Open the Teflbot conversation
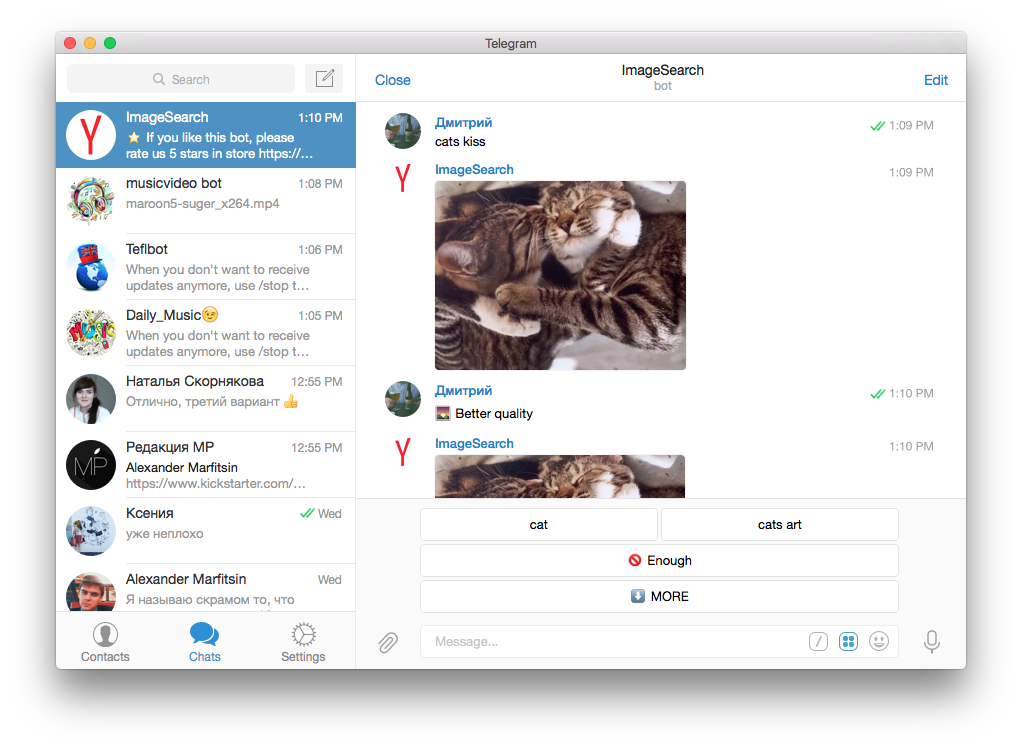 point(206,267)
